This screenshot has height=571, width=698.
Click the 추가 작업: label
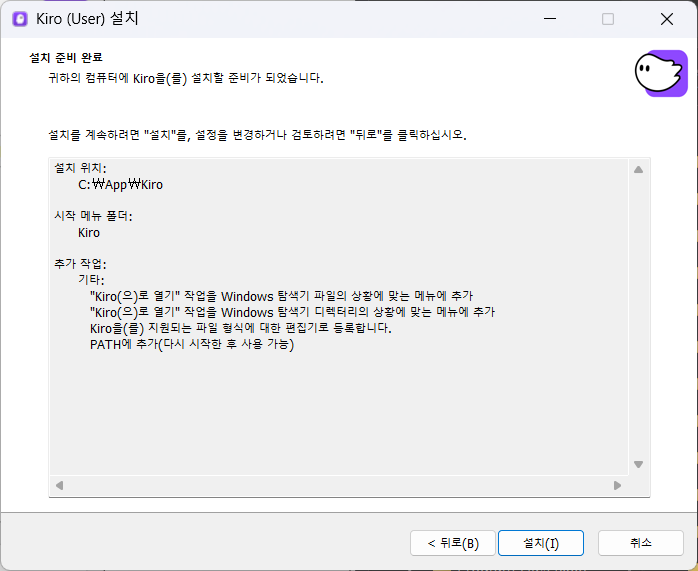point(81,264)
